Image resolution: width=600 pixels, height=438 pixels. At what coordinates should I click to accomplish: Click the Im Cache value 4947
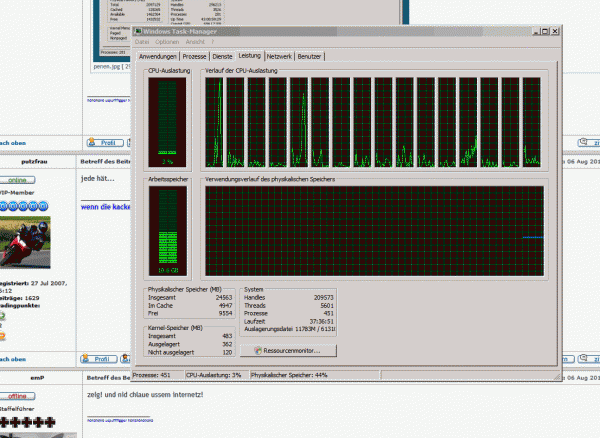(226, 306)
